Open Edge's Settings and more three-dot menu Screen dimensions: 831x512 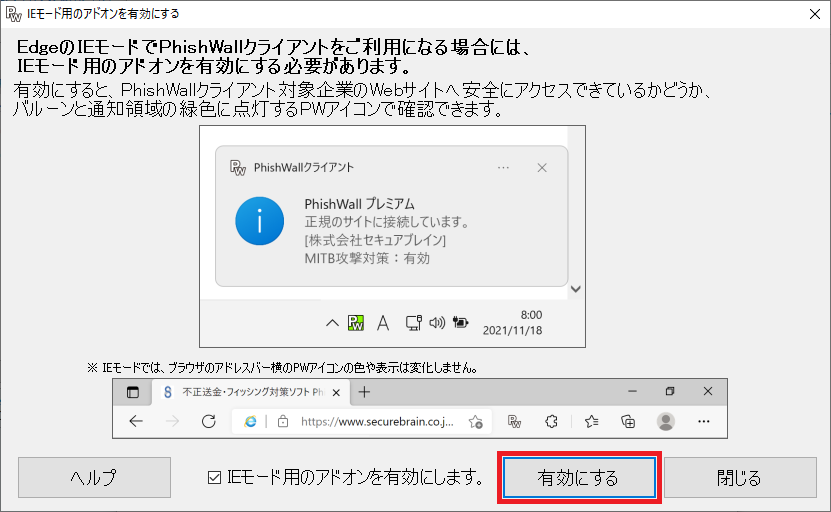tap(704, 421)
